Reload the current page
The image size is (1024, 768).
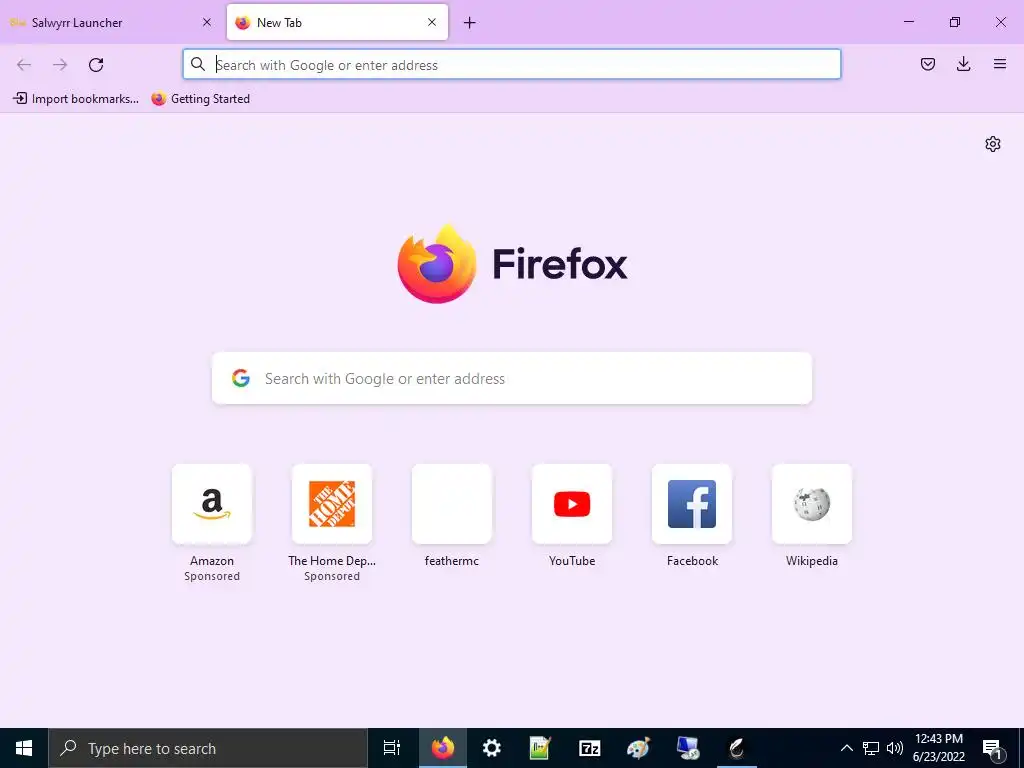click(x=96, y=65)
